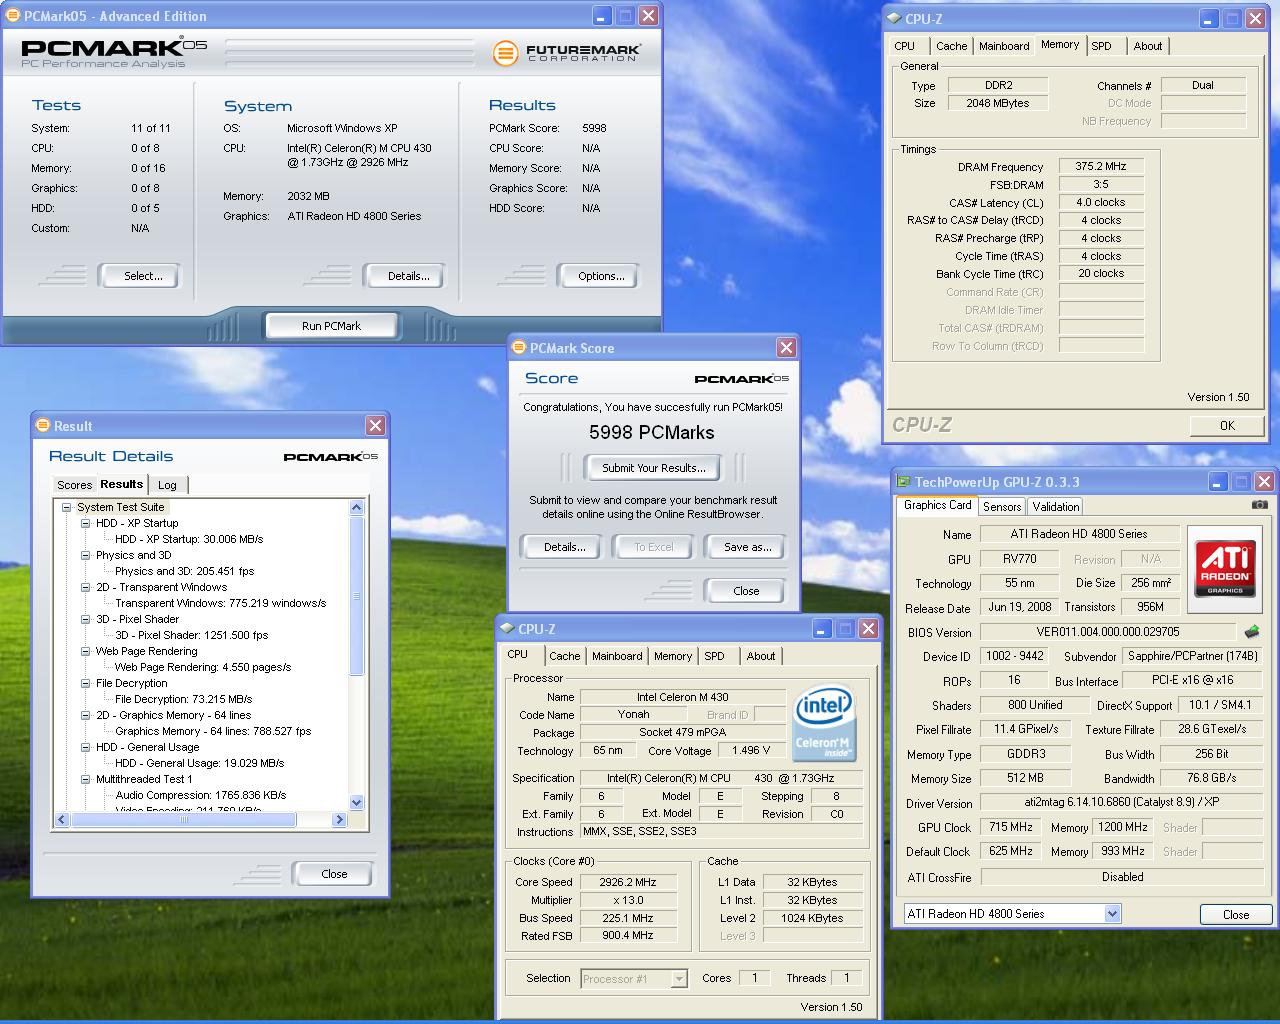Open the SPD tab in lower CPU-Z window
1280x1024 pixels.
714,656
